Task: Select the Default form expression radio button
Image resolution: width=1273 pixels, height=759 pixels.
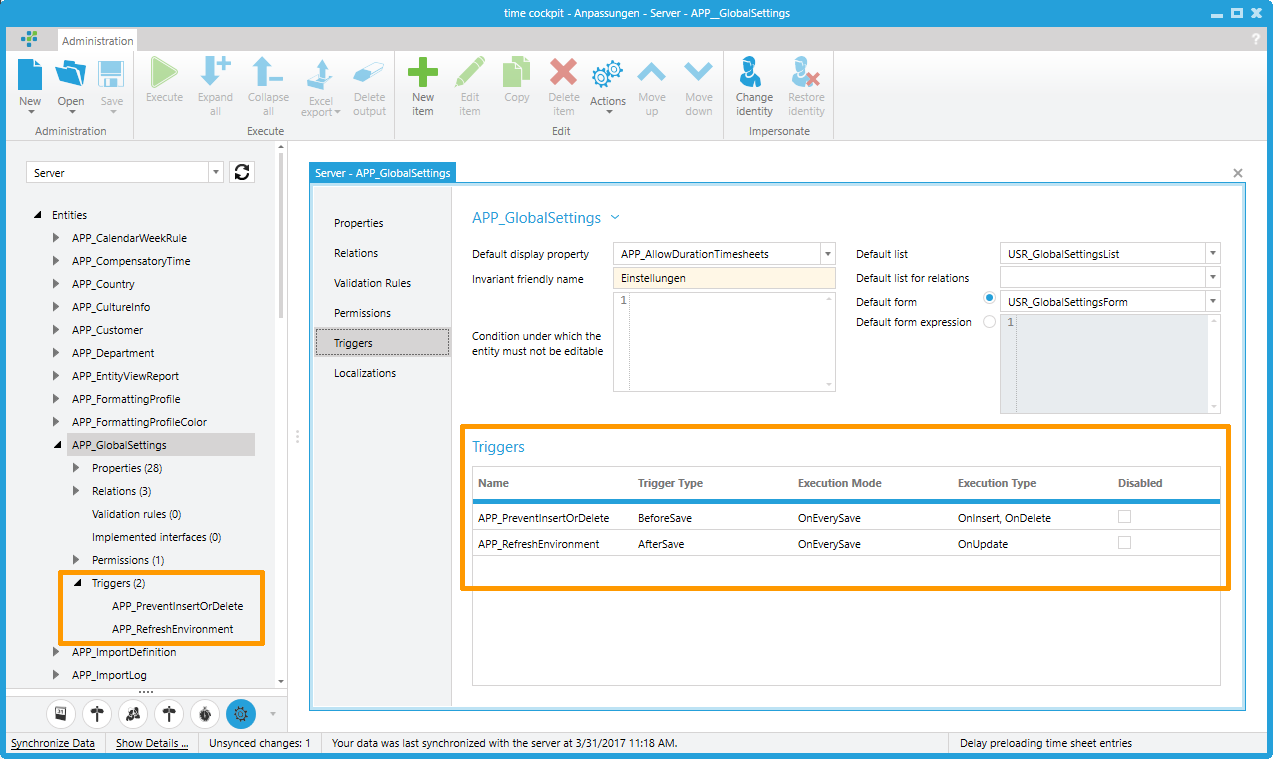Action: pos(990,322)
